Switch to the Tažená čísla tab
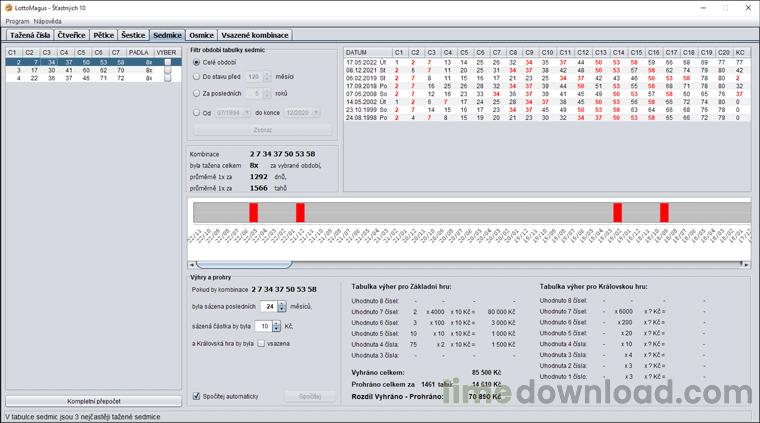This screenshot has width=760, height=423. coord(30,35)
